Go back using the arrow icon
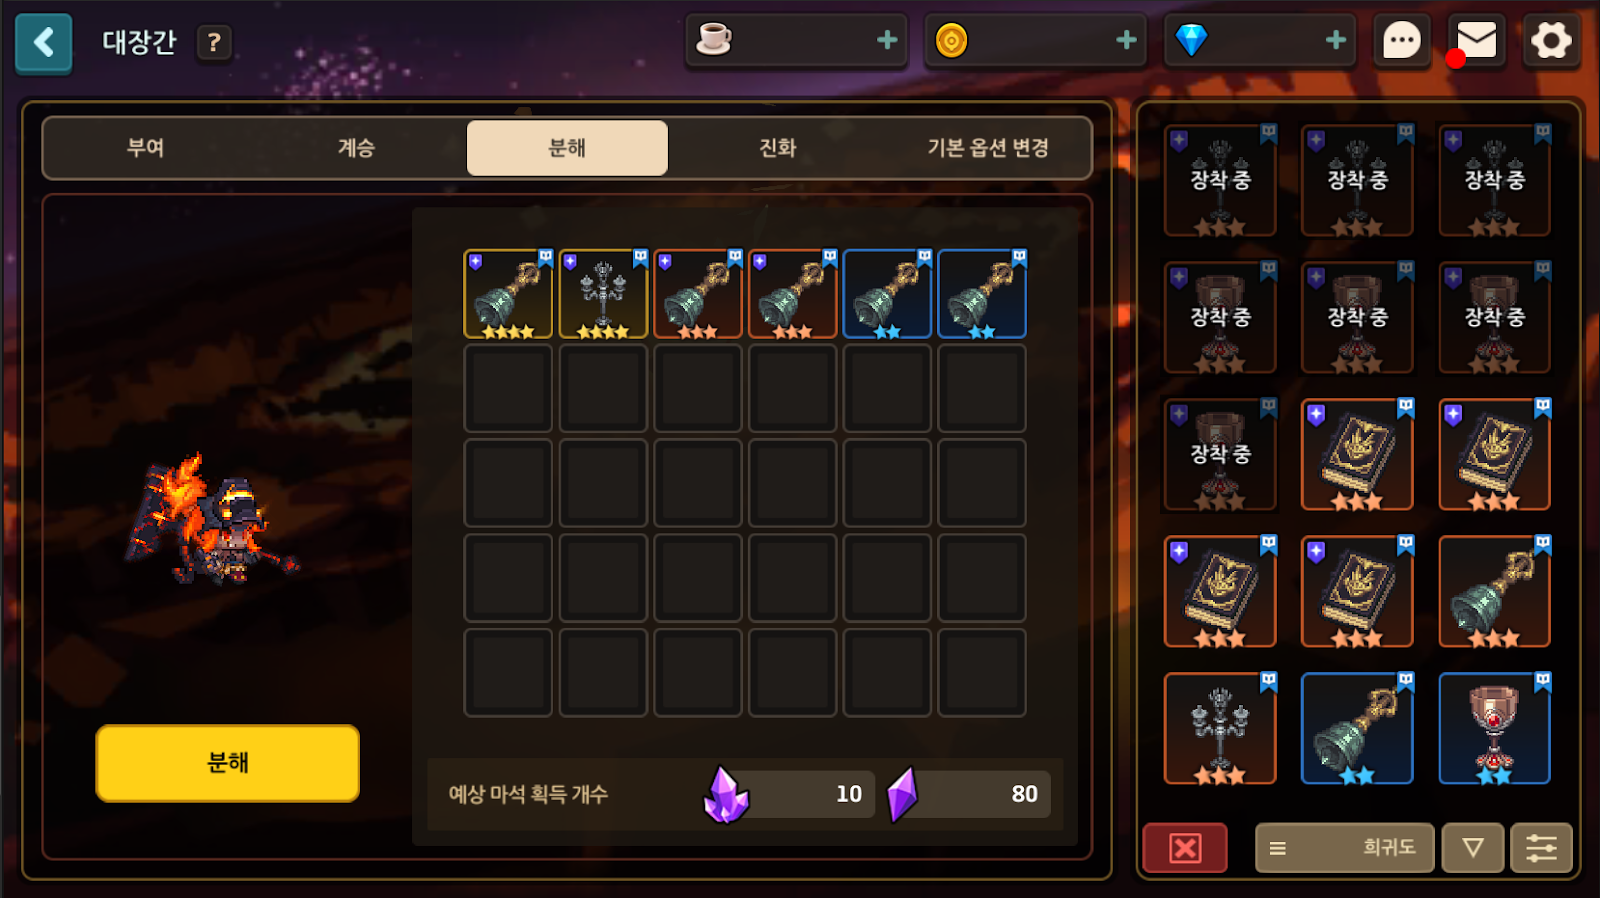1600x898 pixels. click(43, 43)
